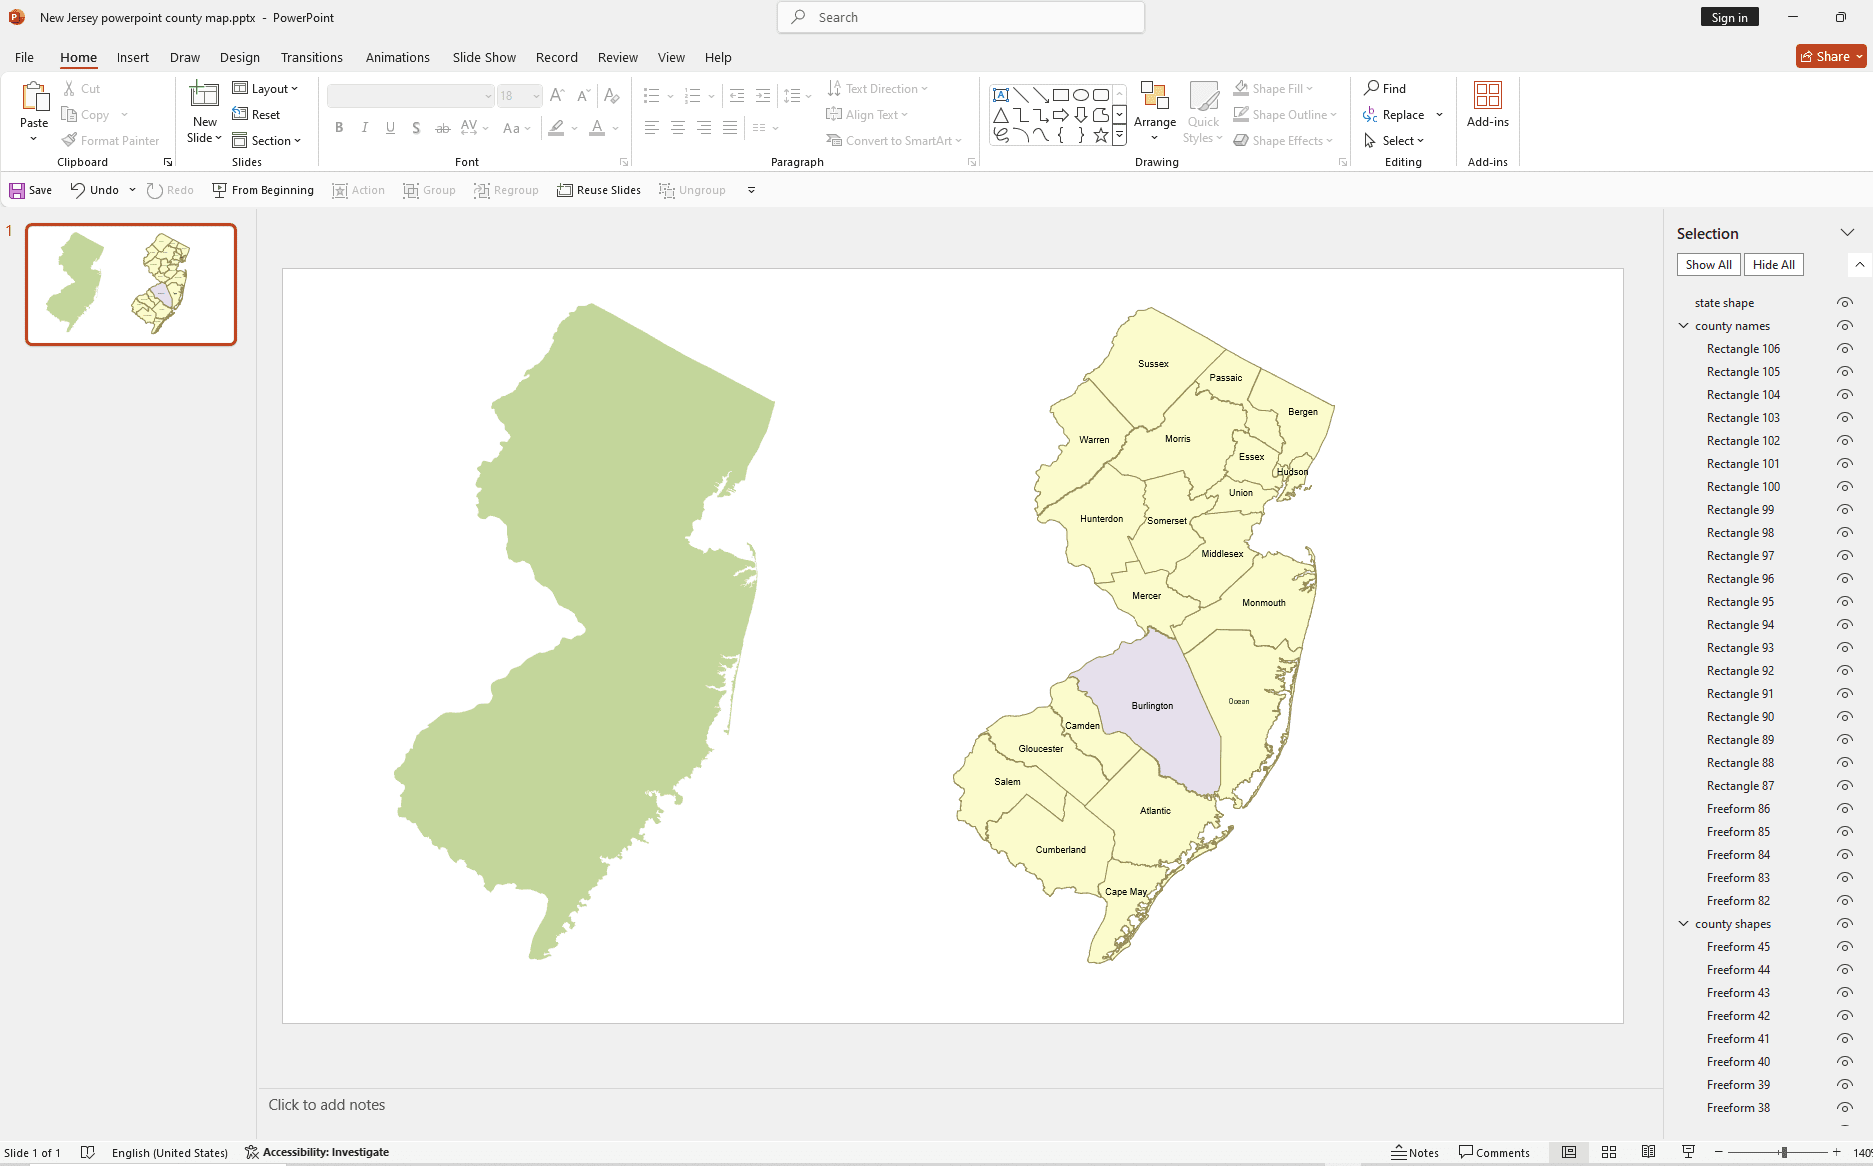Hide Rectangle 92 in Selection pane
The image size is (1873, 1166).
click(x=1845, y=671)
